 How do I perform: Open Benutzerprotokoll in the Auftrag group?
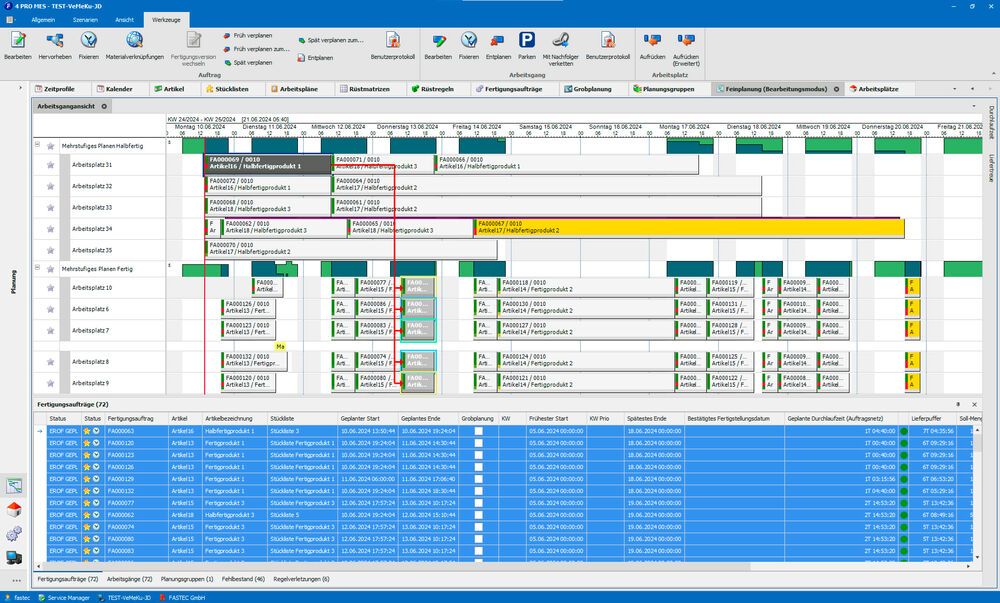click(x=392, y=40)
